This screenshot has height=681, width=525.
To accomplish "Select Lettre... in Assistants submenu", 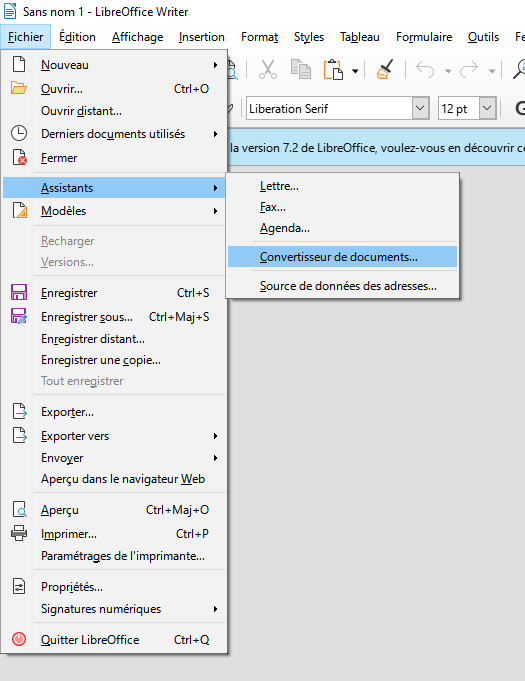I will 343,186.
